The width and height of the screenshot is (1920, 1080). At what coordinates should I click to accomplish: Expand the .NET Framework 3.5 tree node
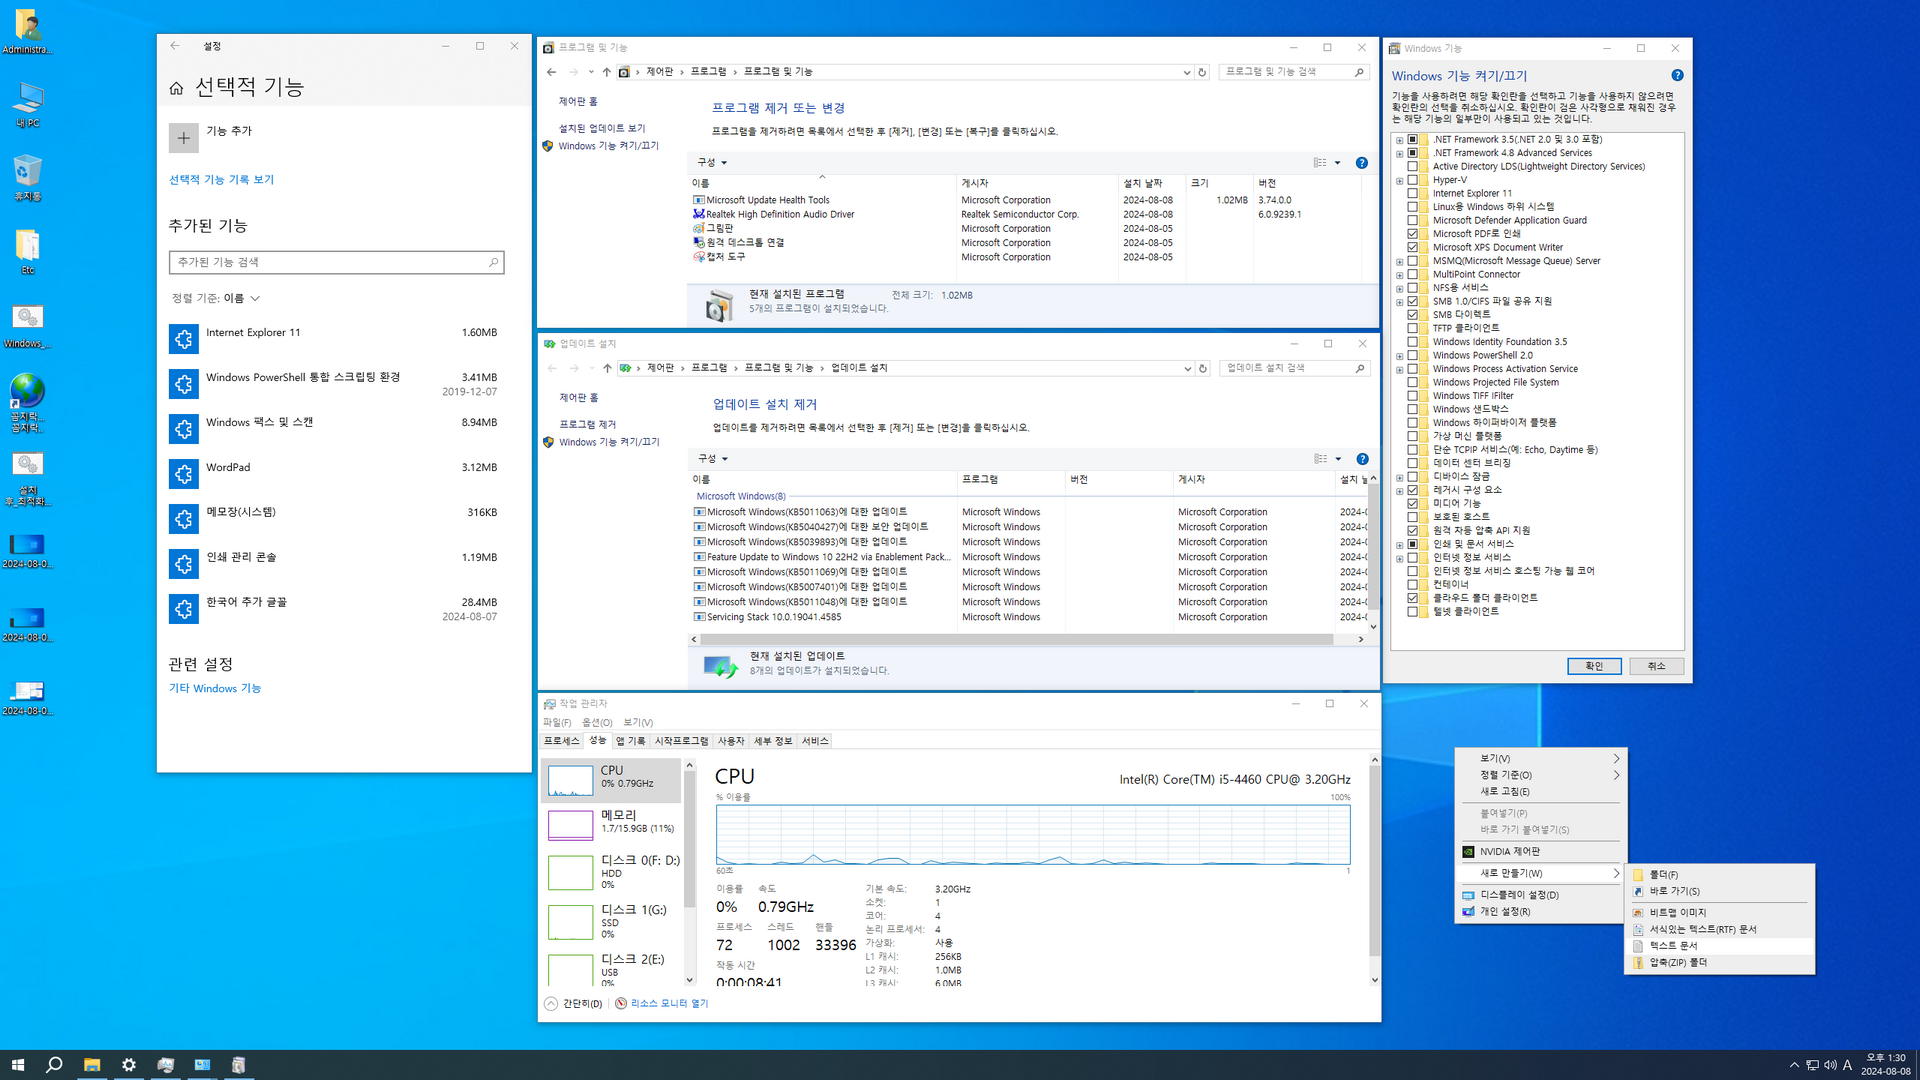[1400, 140]
